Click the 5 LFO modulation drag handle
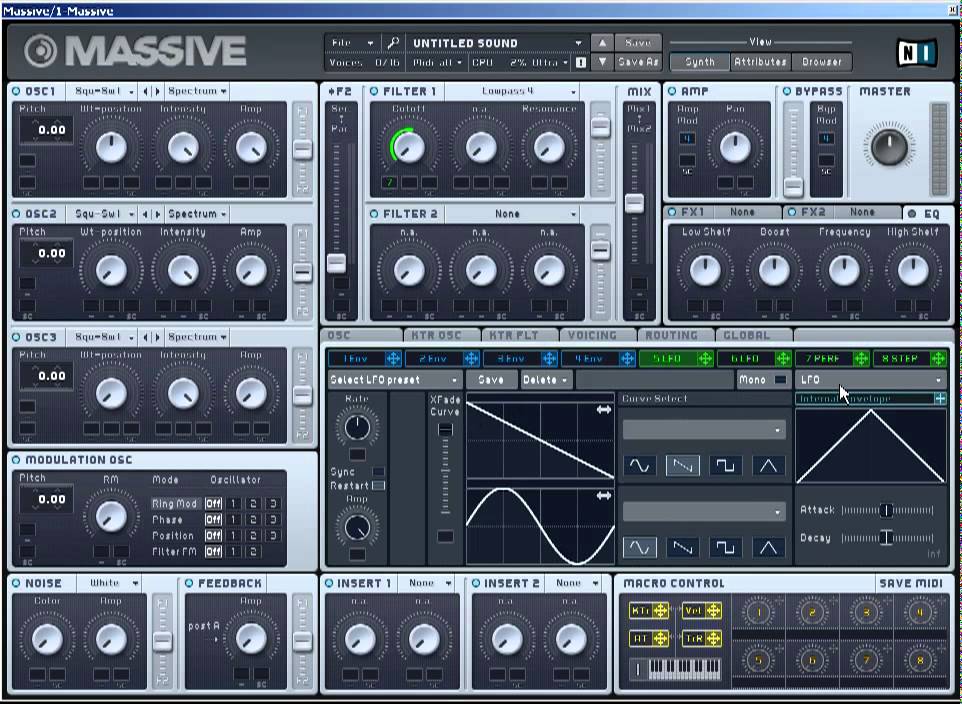962x704 pixels. point(705,358)
